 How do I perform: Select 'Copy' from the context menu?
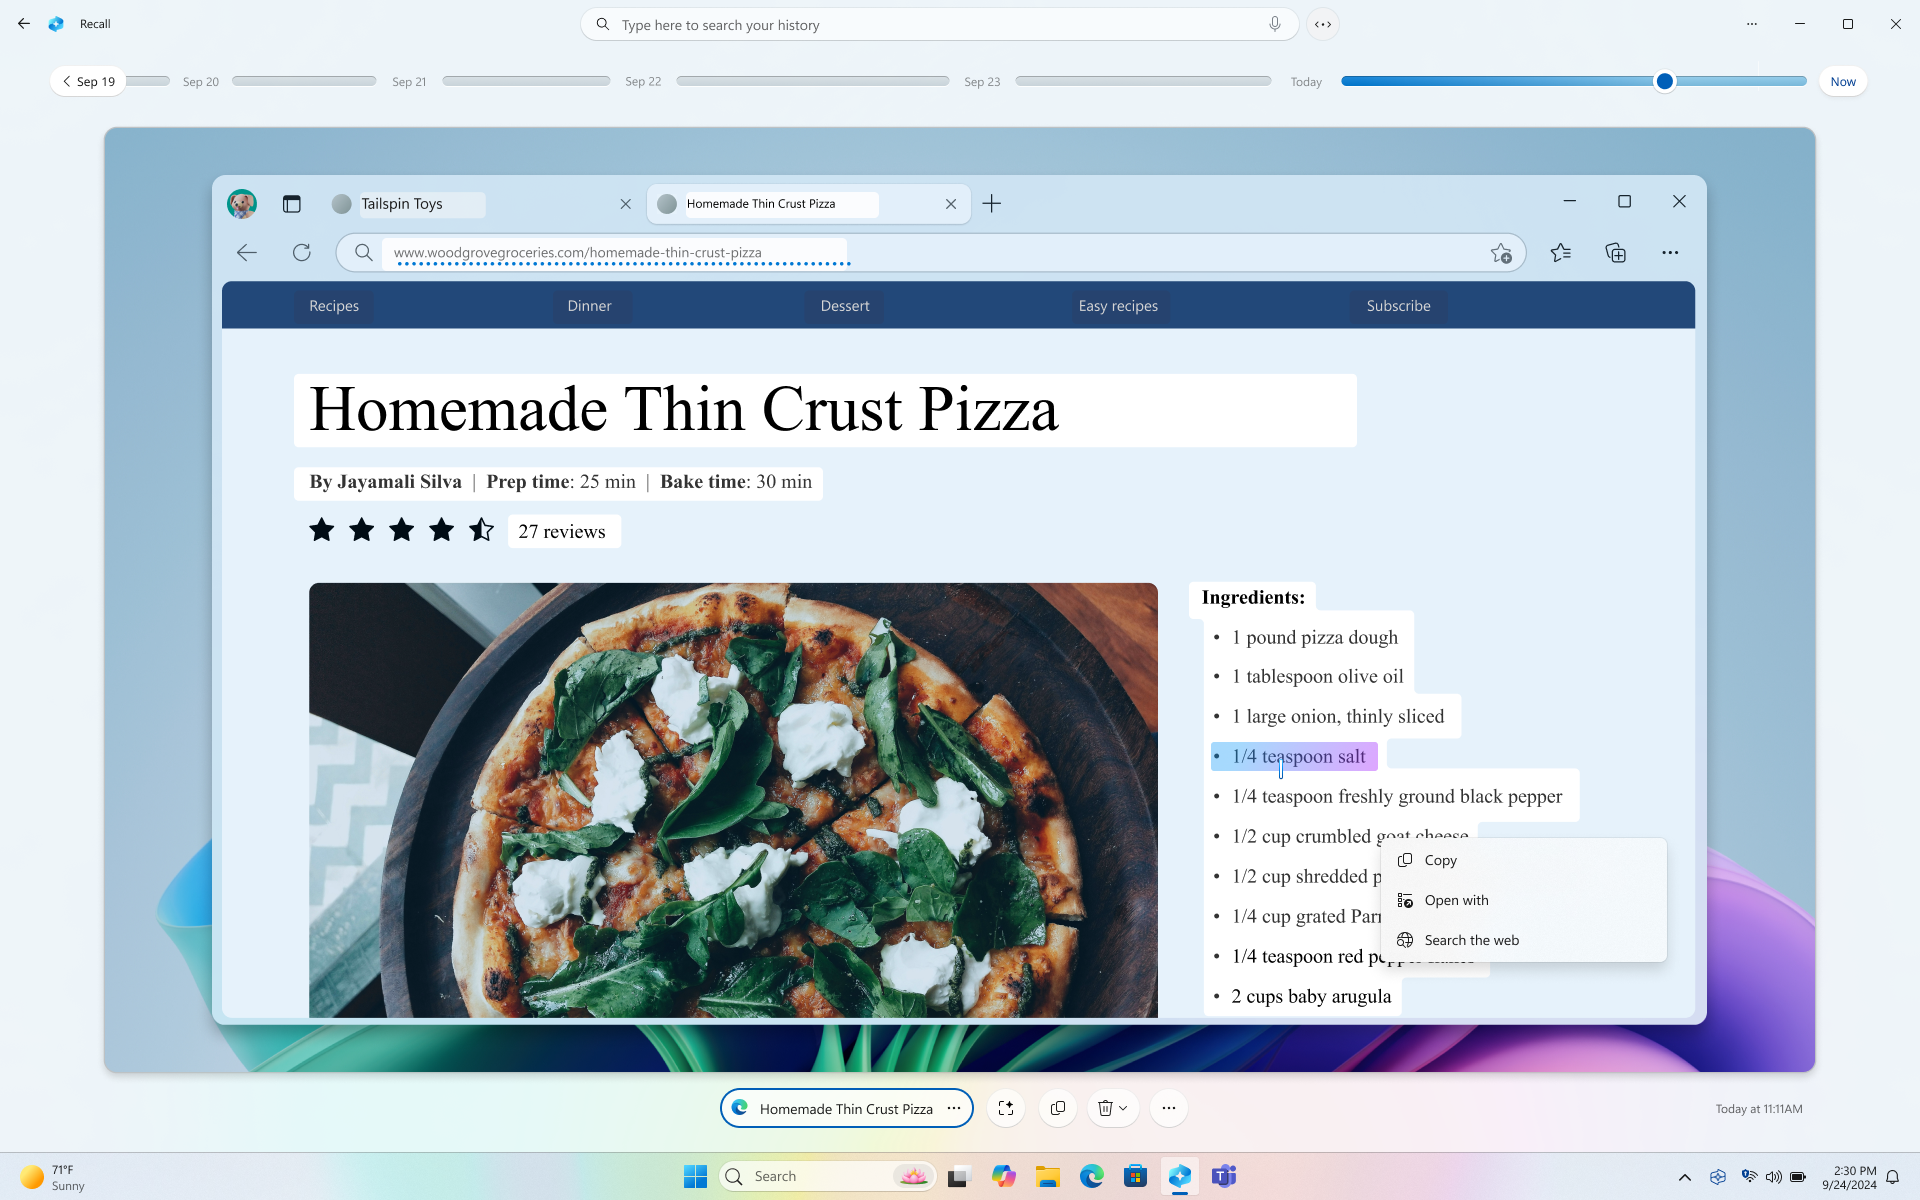tap(1440, 859)
